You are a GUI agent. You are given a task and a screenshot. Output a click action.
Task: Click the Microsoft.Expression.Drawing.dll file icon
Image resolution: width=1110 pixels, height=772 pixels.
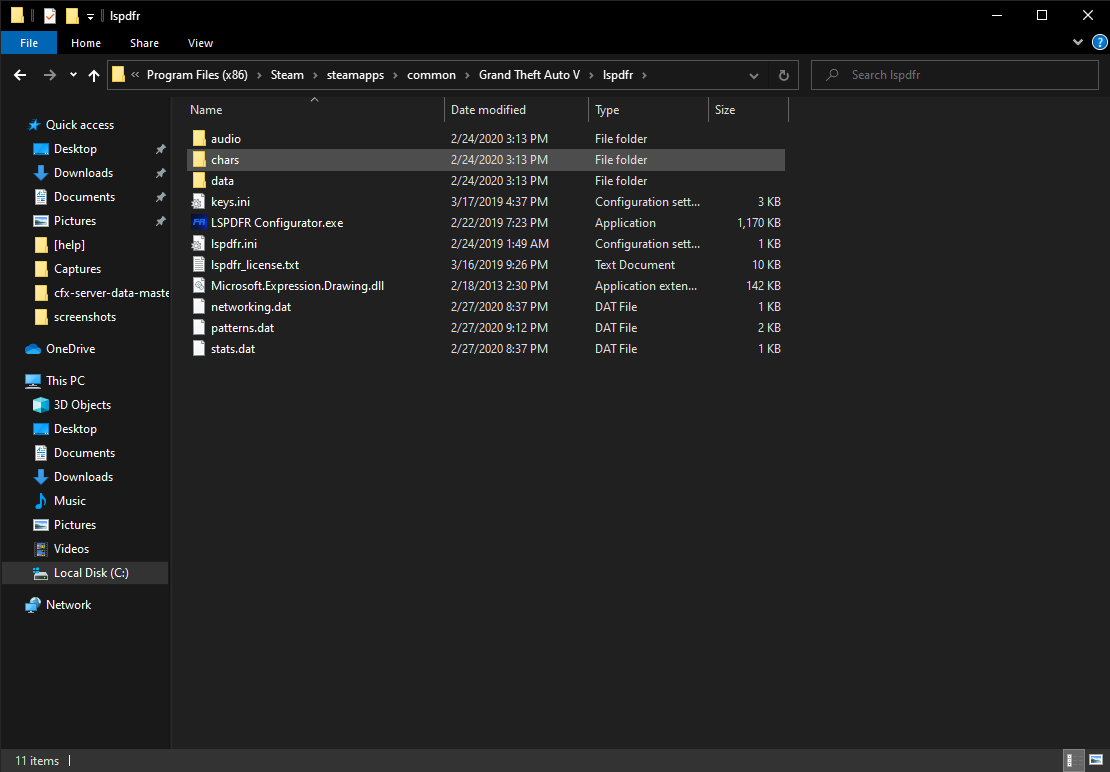click(x=199, y=286)
